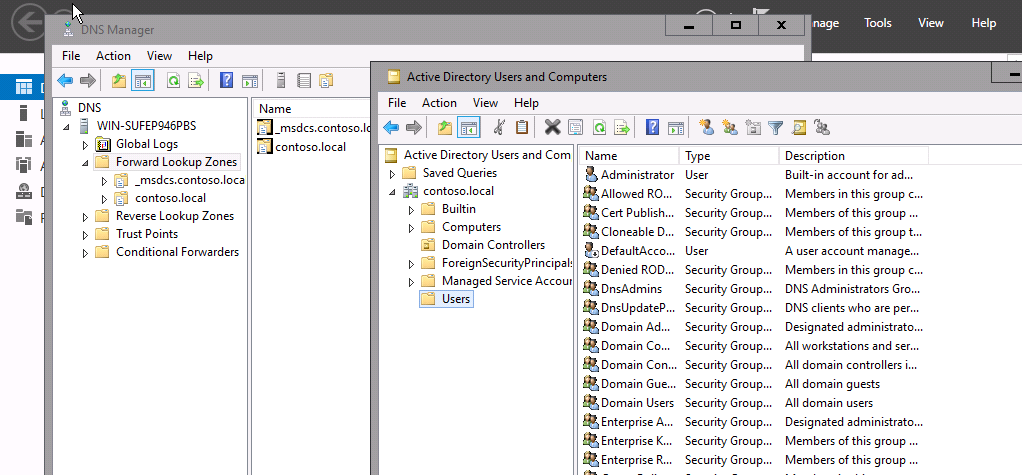Expand the Saved Queries node
Viewport: 1022px width, 475px height.
point(392,174)
